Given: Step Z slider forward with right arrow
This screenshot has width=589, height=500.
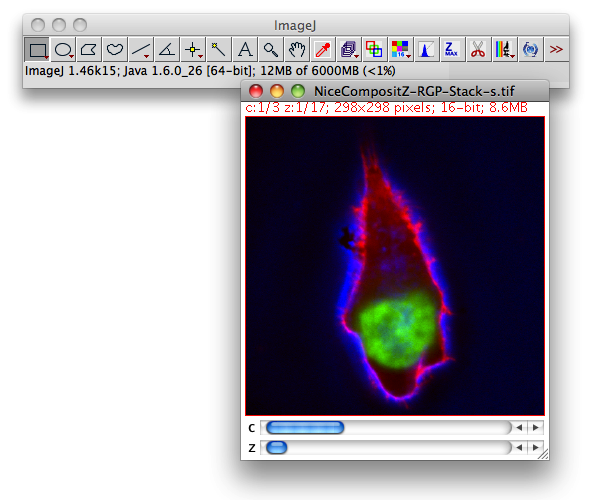Looking at the screenshot, I should pyautogui.click(x=536, y=447).
